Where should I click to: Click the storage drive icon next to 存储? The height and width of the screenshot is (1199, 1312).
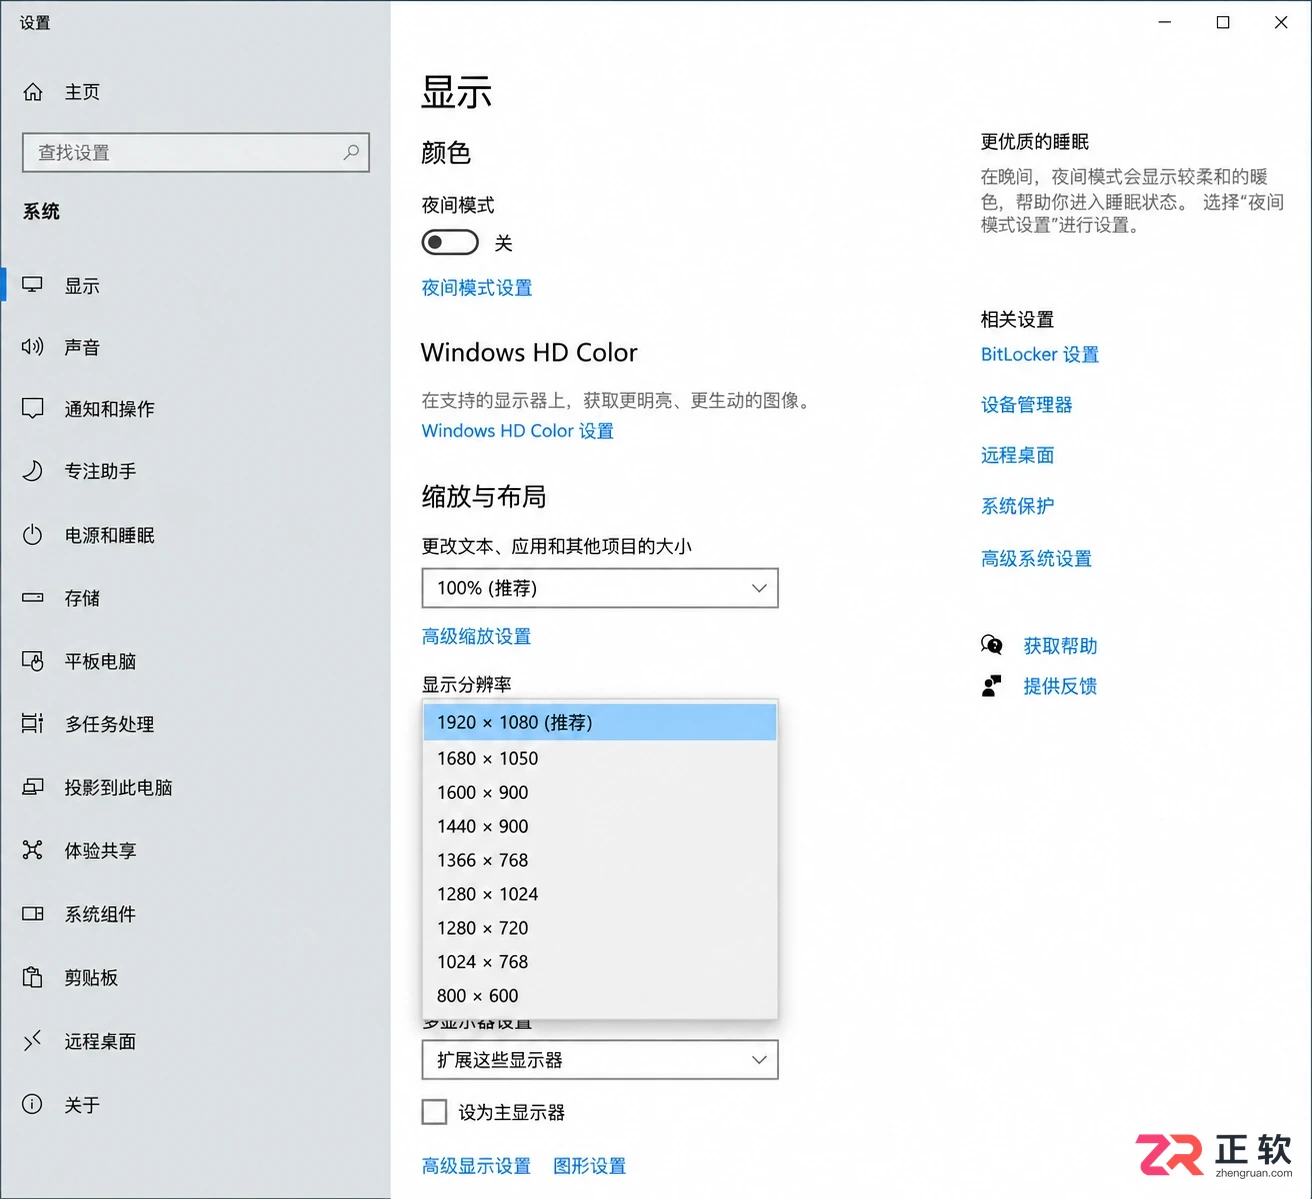click(33, 598)
